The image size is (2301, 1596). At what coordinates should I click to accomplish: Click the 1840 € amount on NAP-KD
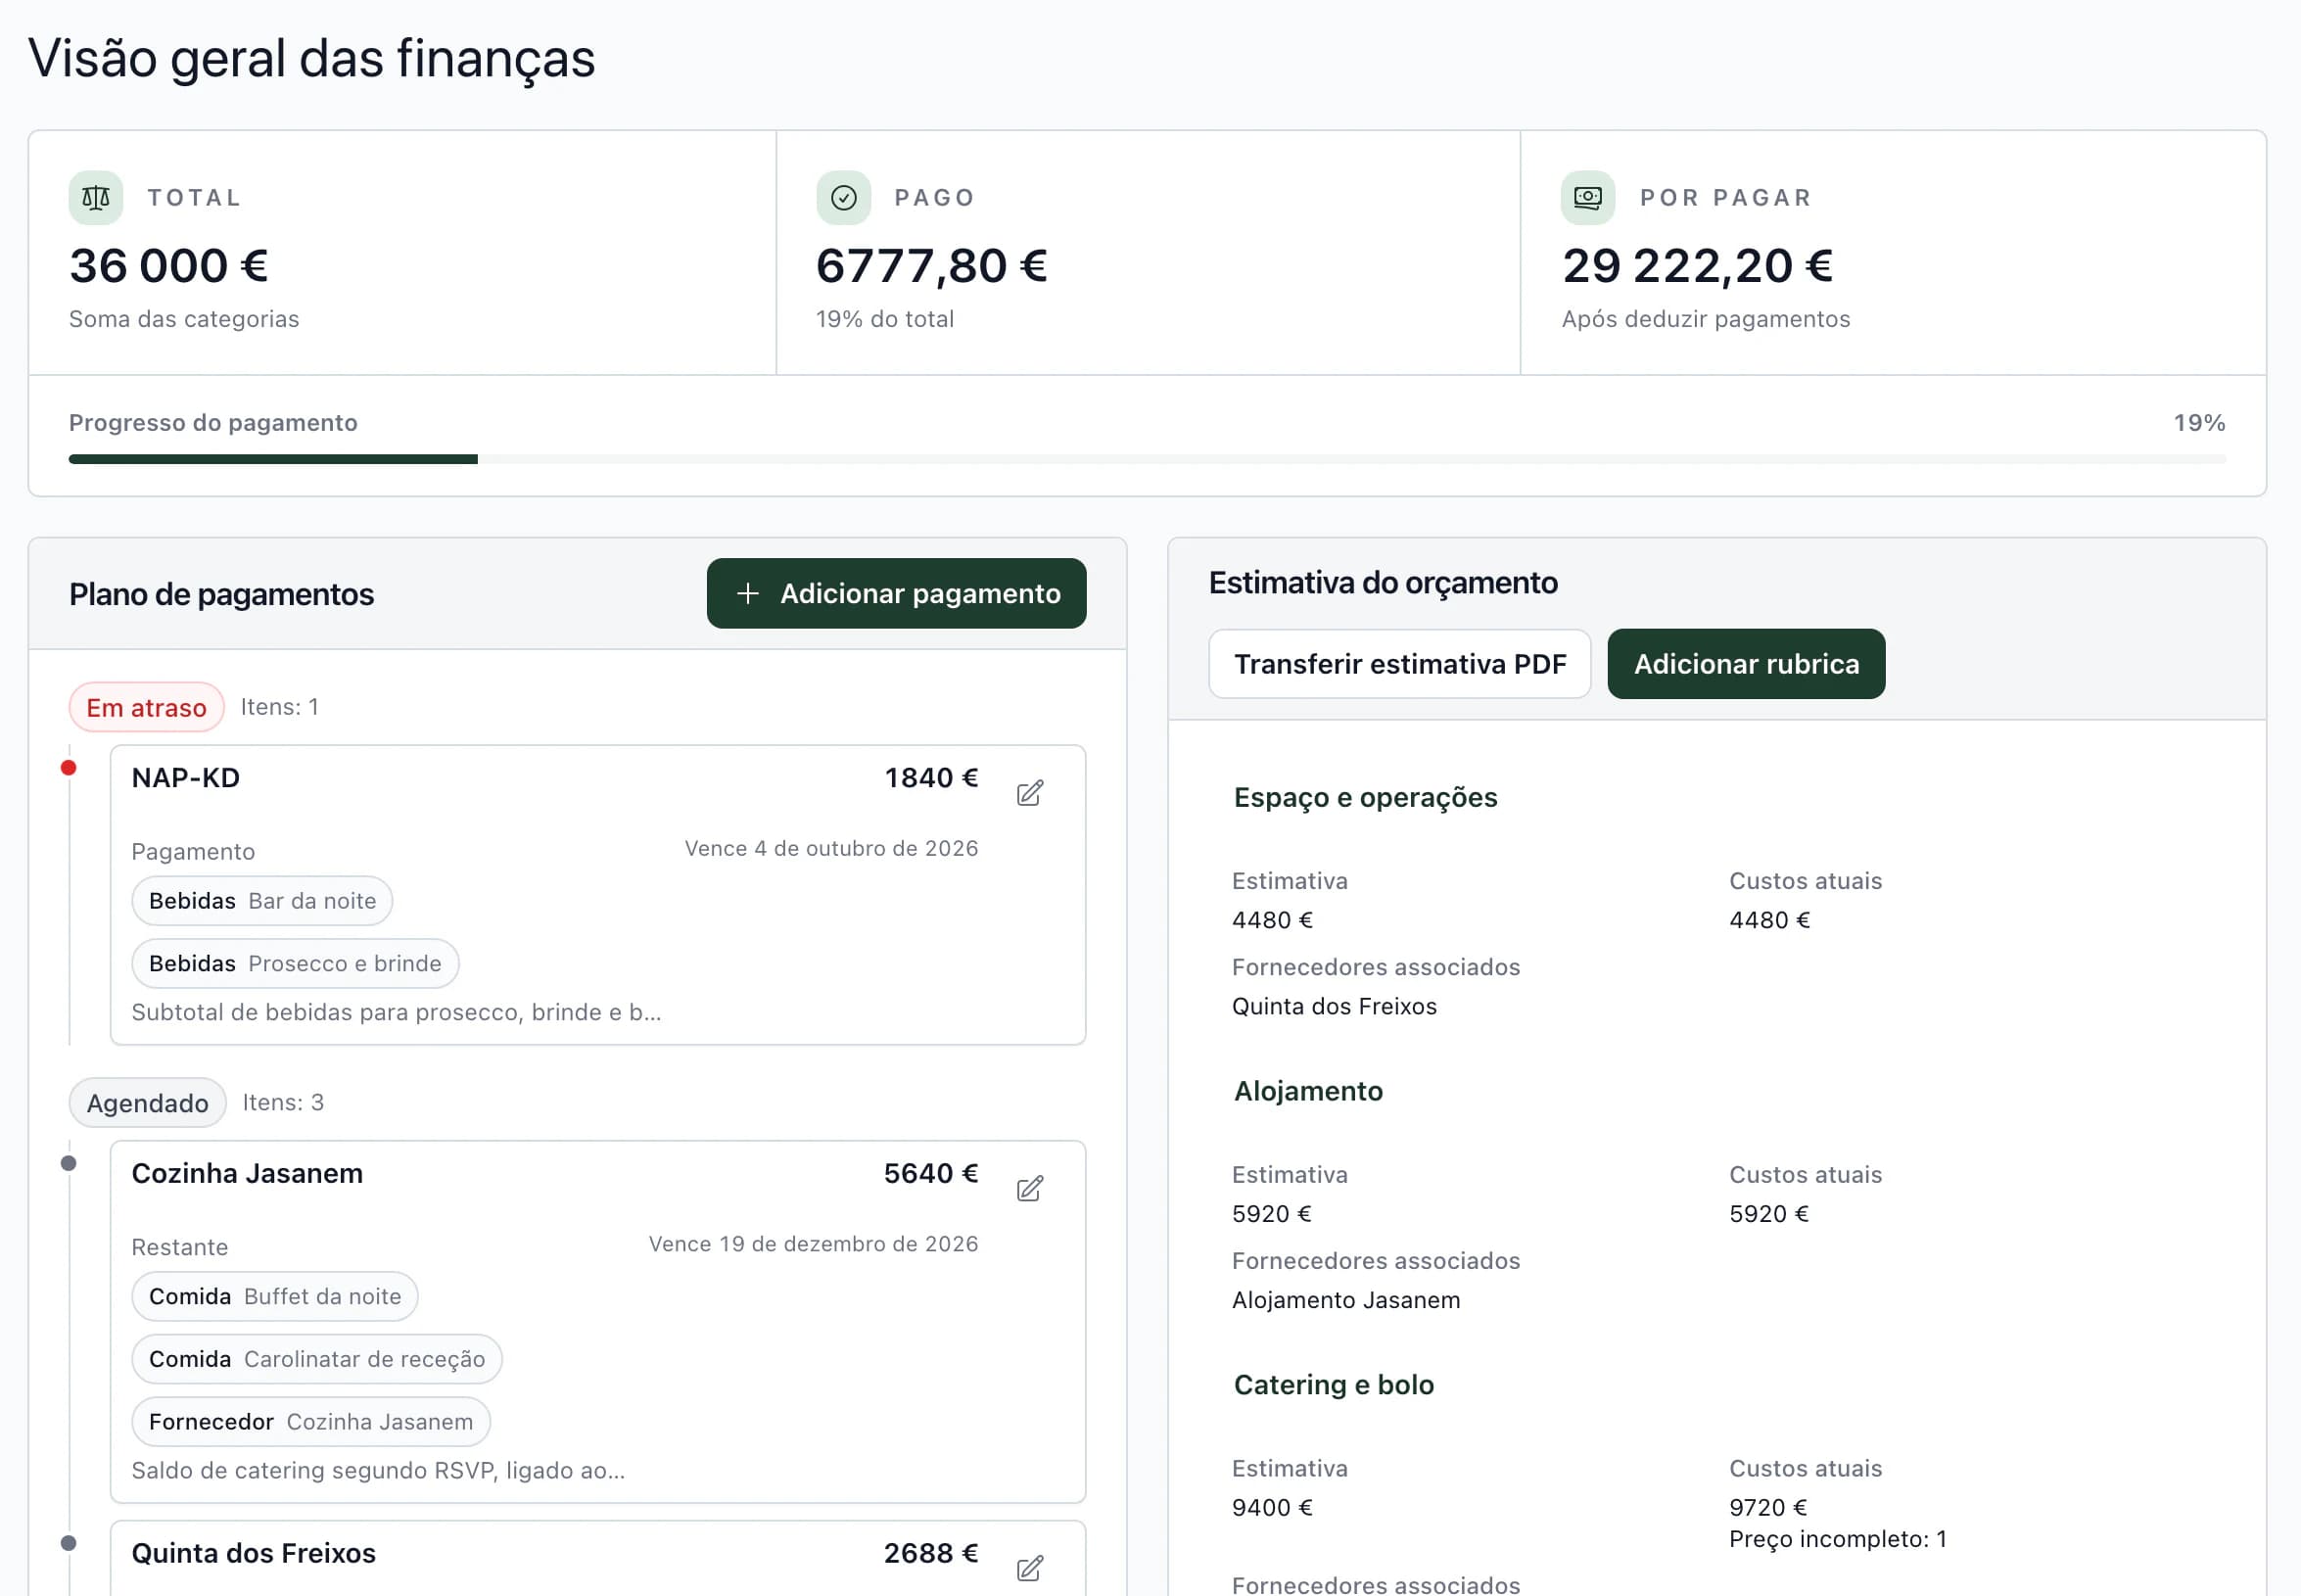point(931,778)
